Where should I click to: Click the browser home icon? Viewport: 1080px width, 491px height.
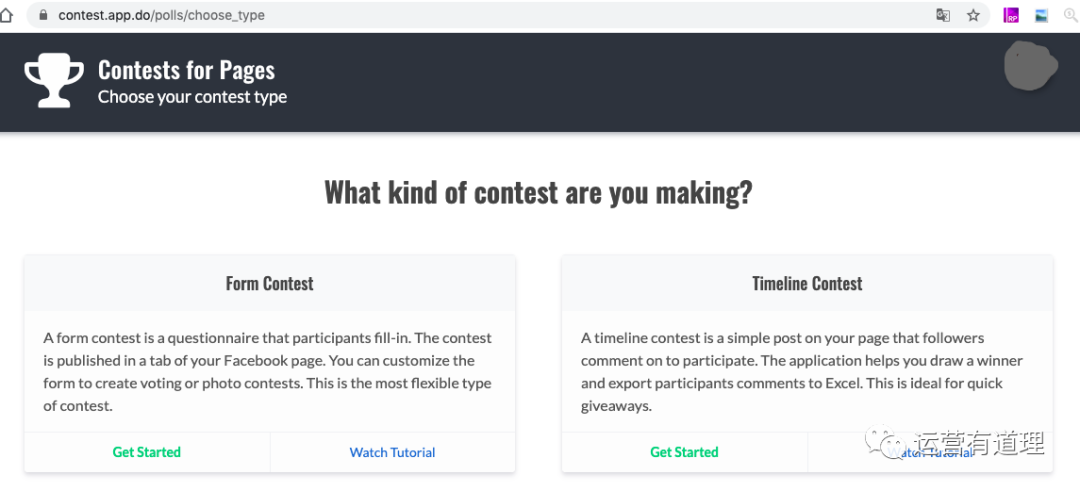(x=6, y=15)
